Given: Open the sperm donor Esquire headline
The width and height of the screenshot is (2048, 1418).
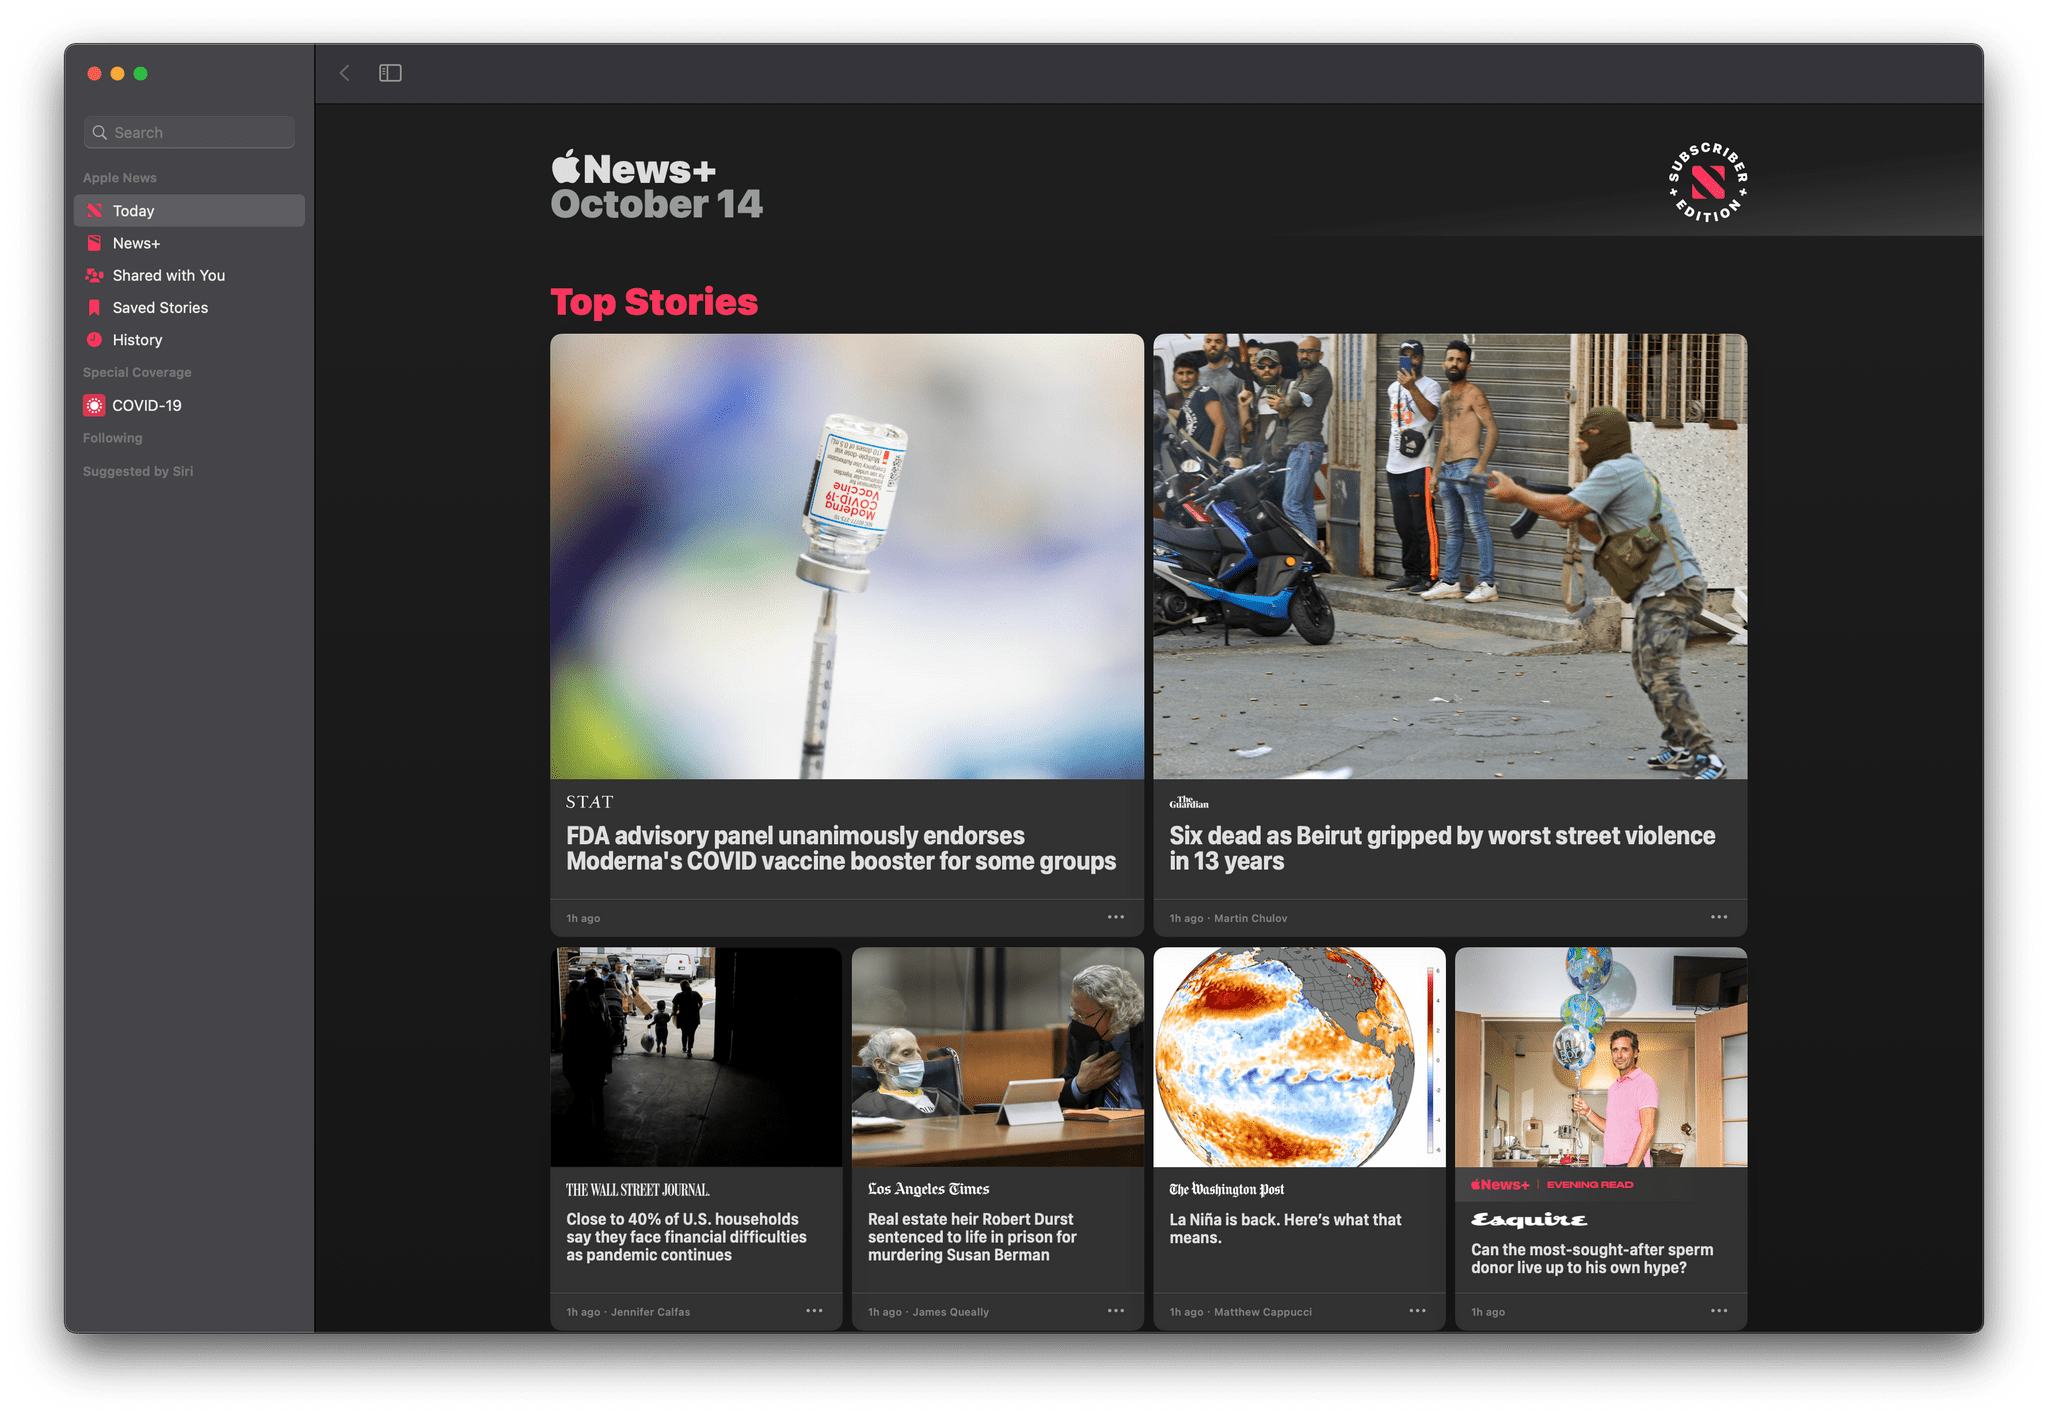Looking at the screenshot, I should [1592, 1258].
